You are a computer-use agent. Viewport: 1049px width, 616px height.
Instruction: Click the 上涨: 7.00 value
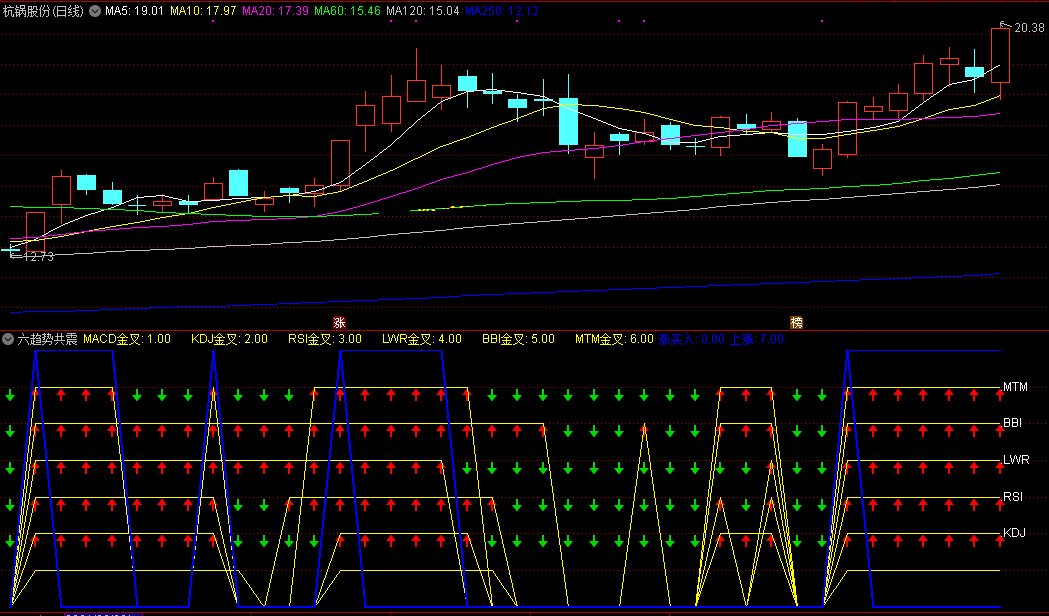(756, 339)
